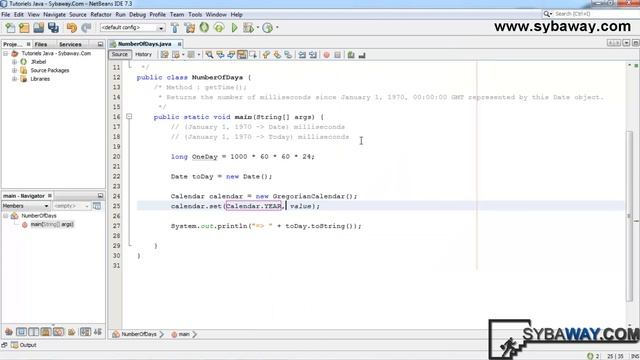Screen dimensions: 640x360
Task: Expand the Source Packages node
Action: 14,71
